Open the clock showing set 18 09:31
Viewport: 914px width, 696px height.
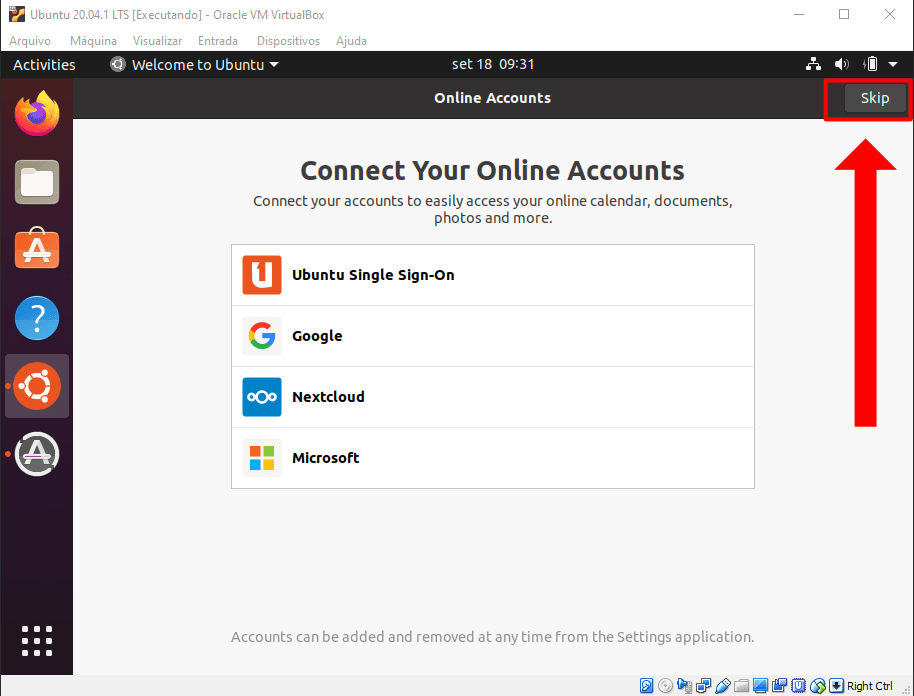(x=493, y=64)
